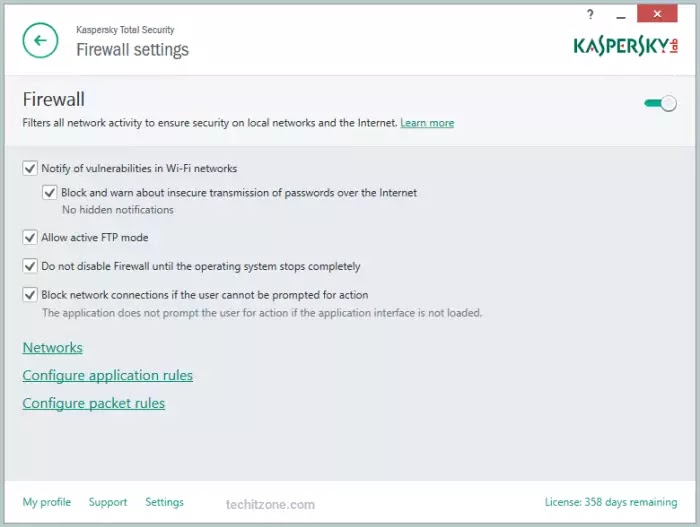The height and width of the screenshot is (527, 700).
Task: Go to Settings in the footer
Action: 164,502
